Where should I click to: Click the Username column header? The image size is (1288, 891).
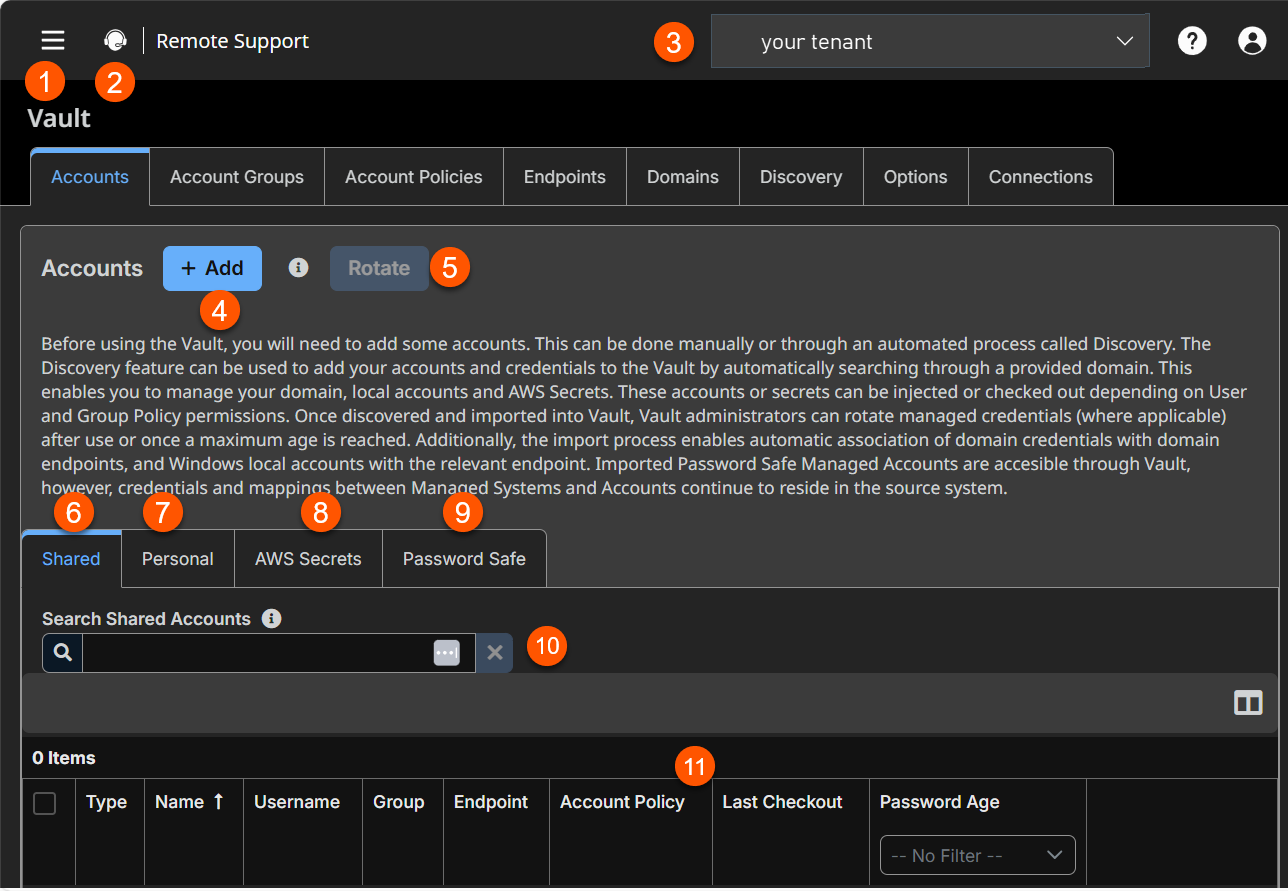coord(297,802)
